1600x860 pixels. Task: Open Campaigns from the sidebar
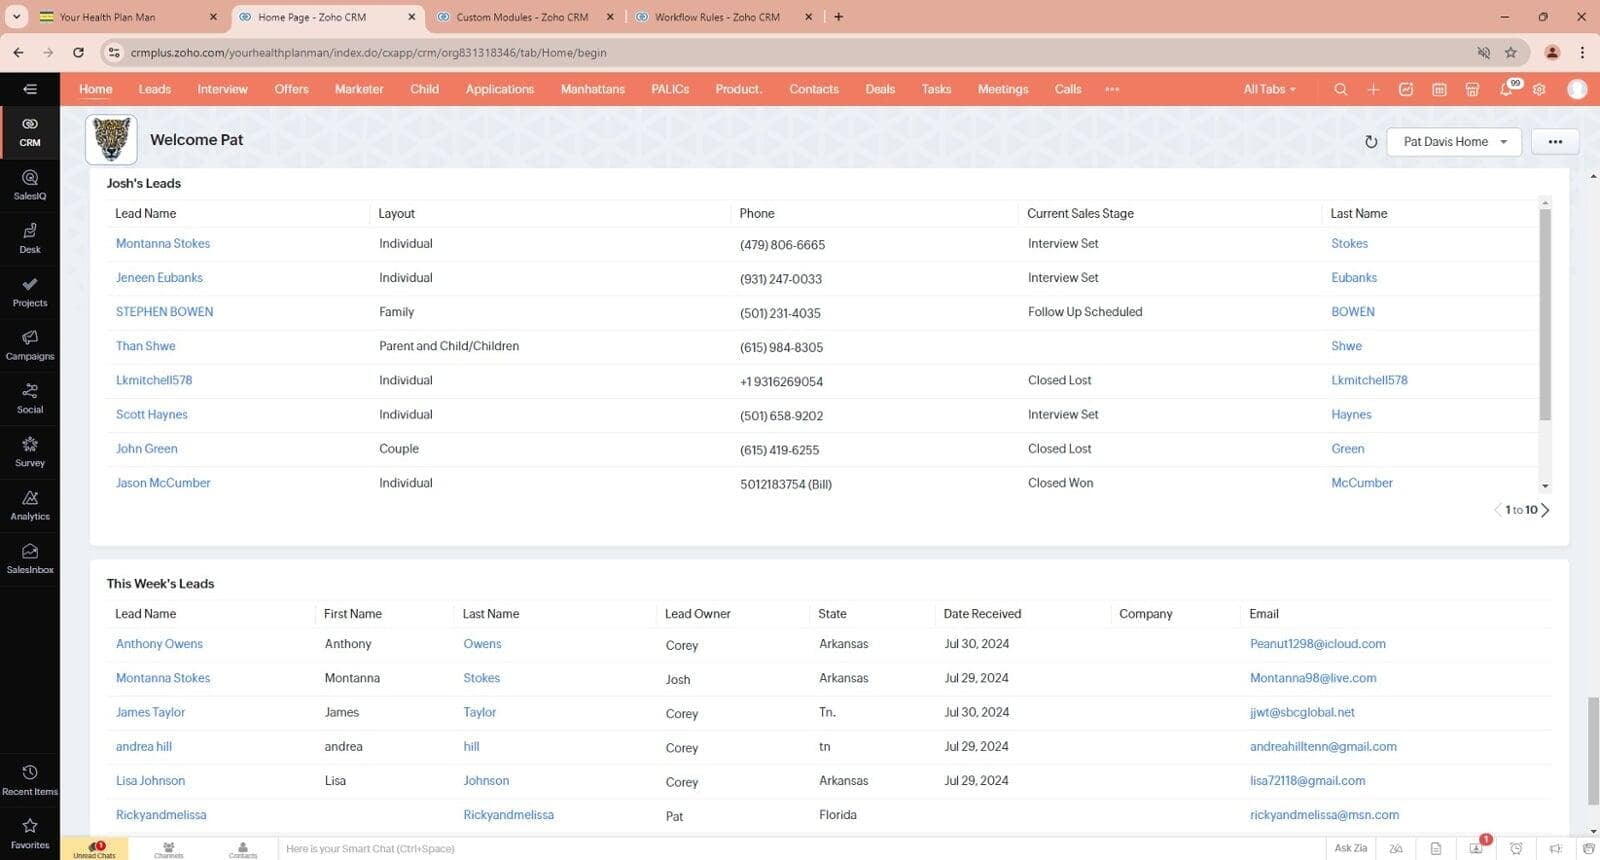click(30, 345)
